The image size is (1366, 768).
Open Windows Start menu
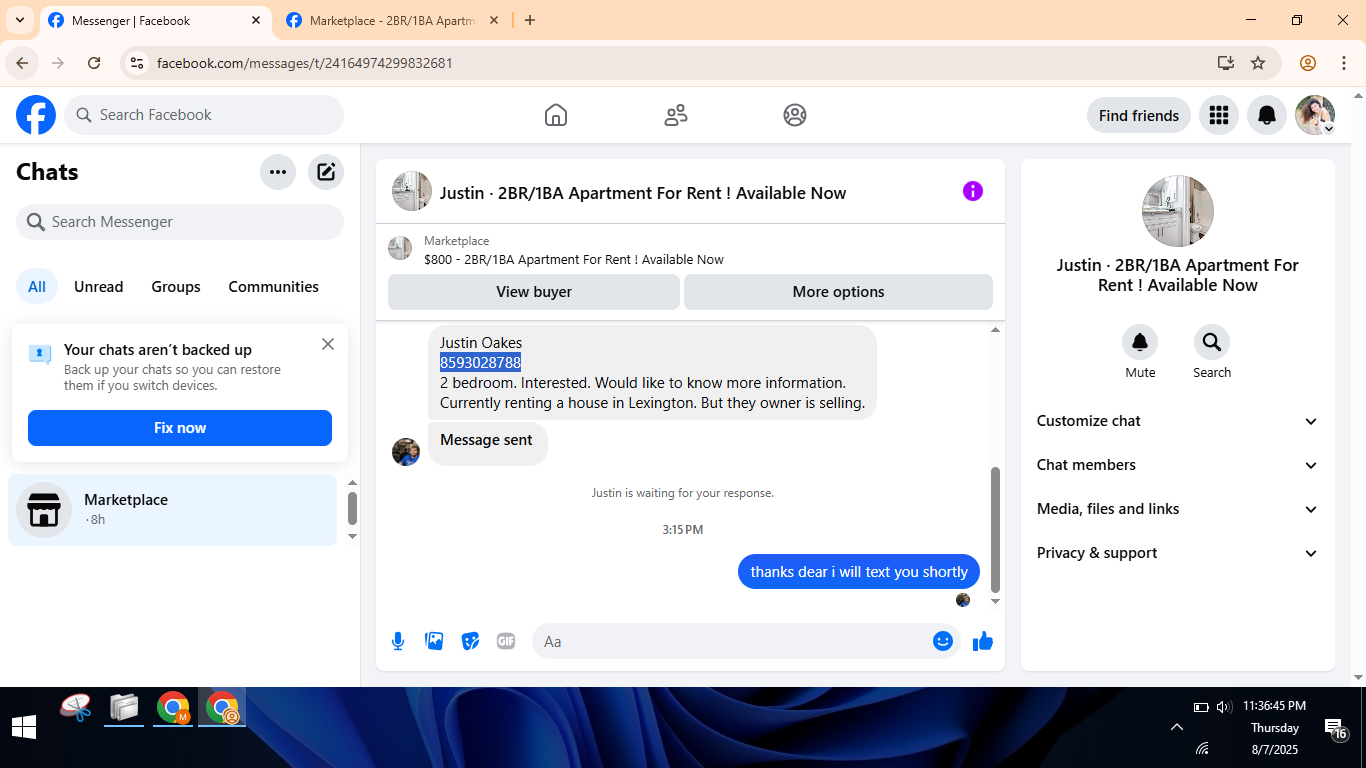[24, 727]
